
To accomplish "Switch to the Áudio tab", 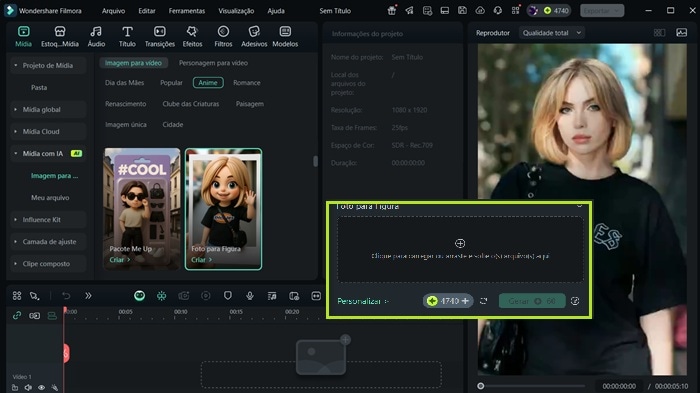I will (x=96, y=37).
